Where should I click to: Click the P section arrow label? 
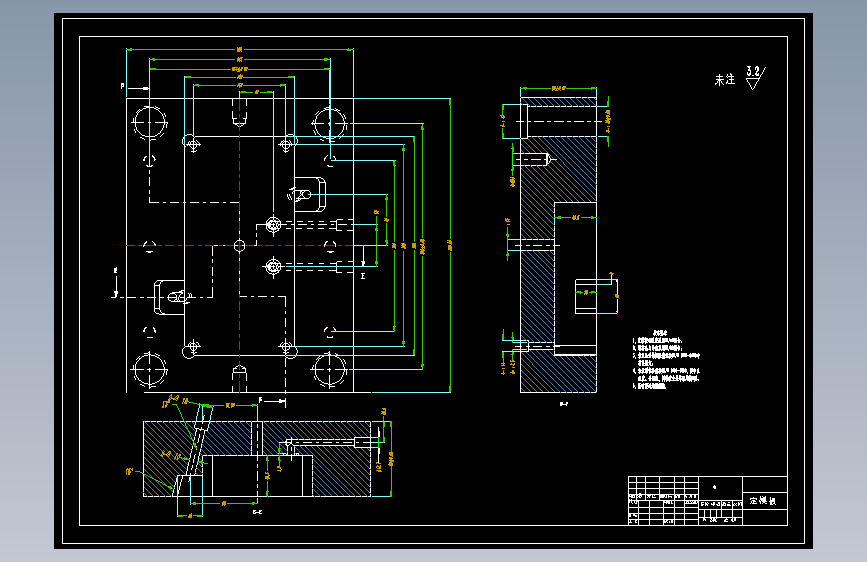tap(123, 86)
